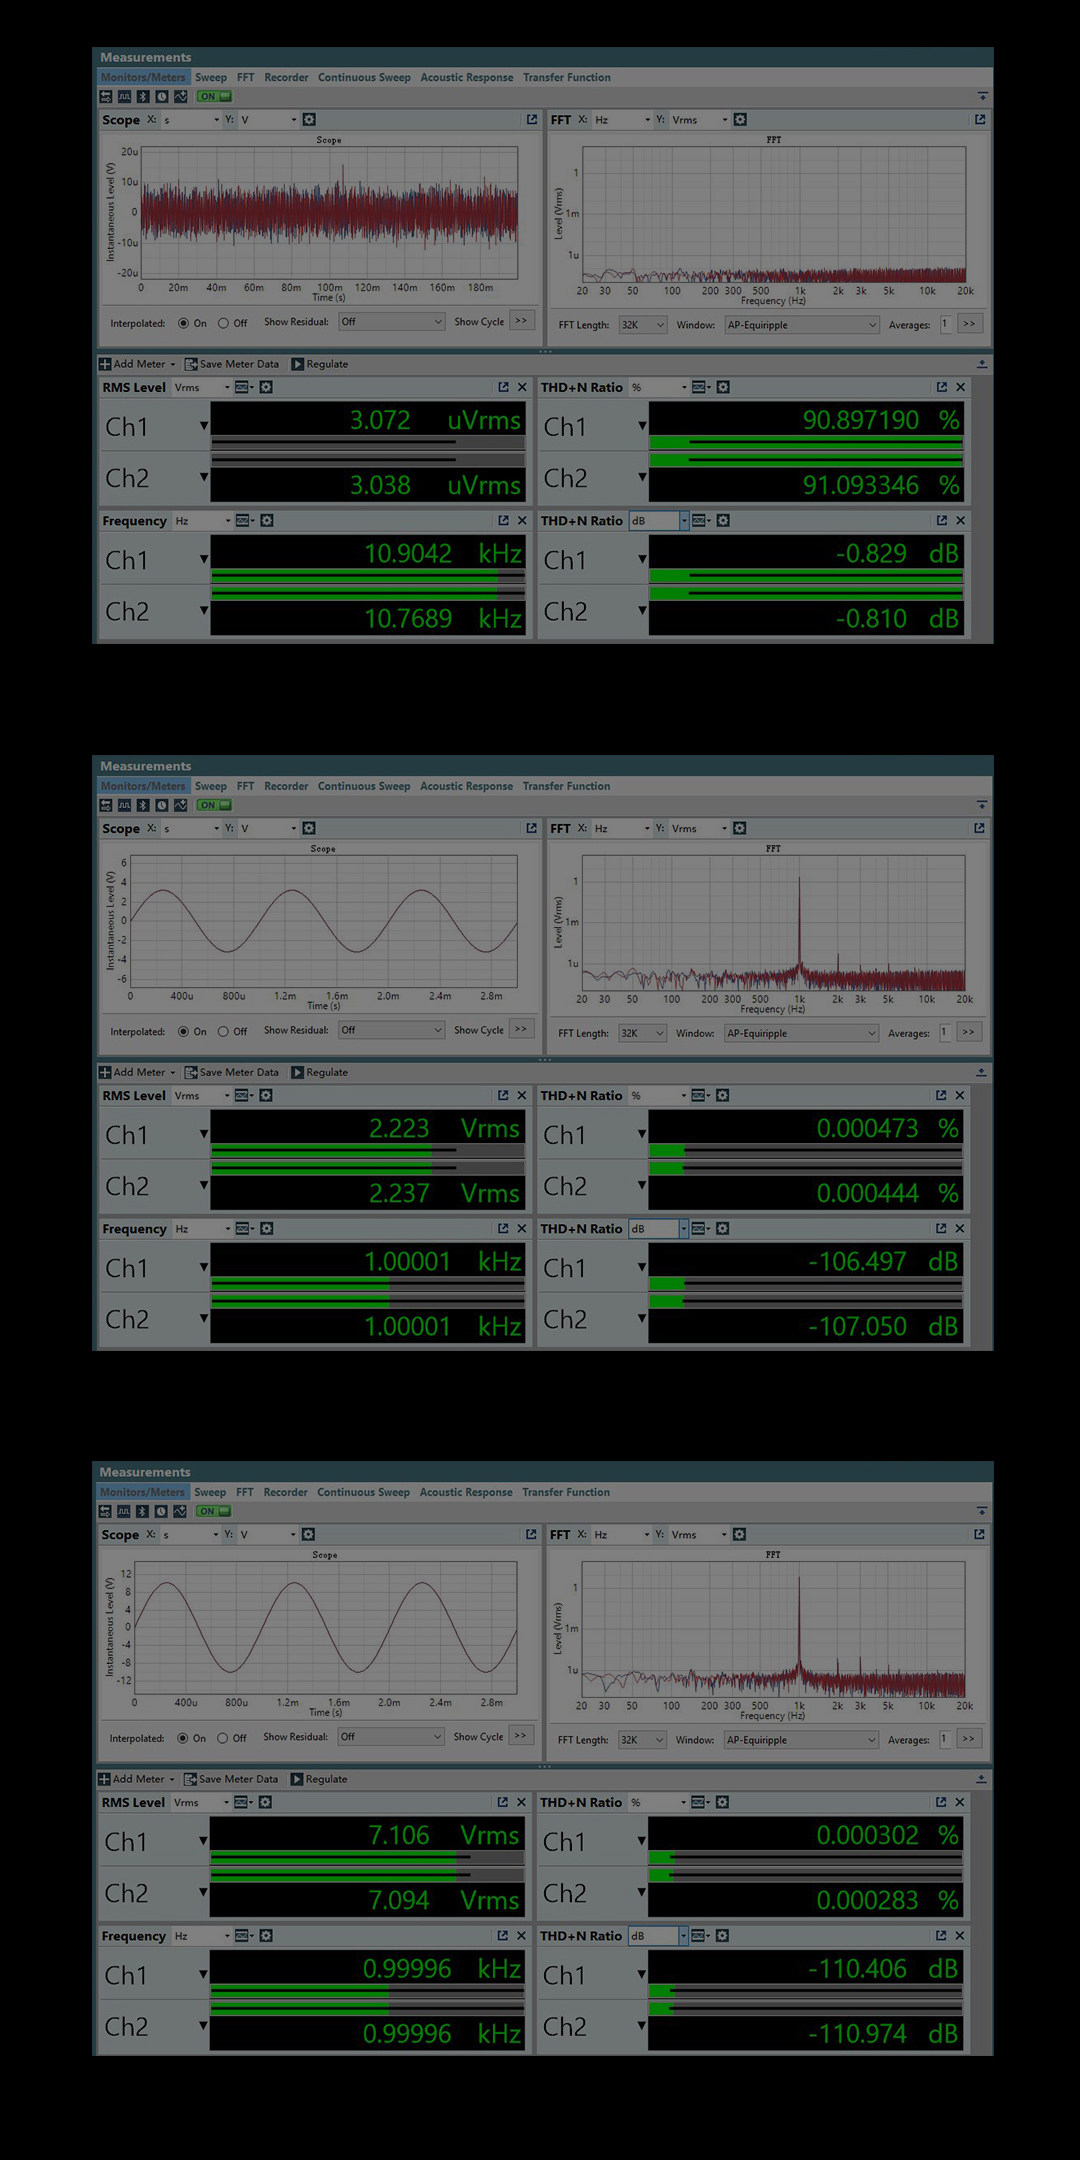This screenshot has width=1080, height=2160.
Task: Select Interpolated On in the bottom panel Scope
Action: pos(183,1738)
